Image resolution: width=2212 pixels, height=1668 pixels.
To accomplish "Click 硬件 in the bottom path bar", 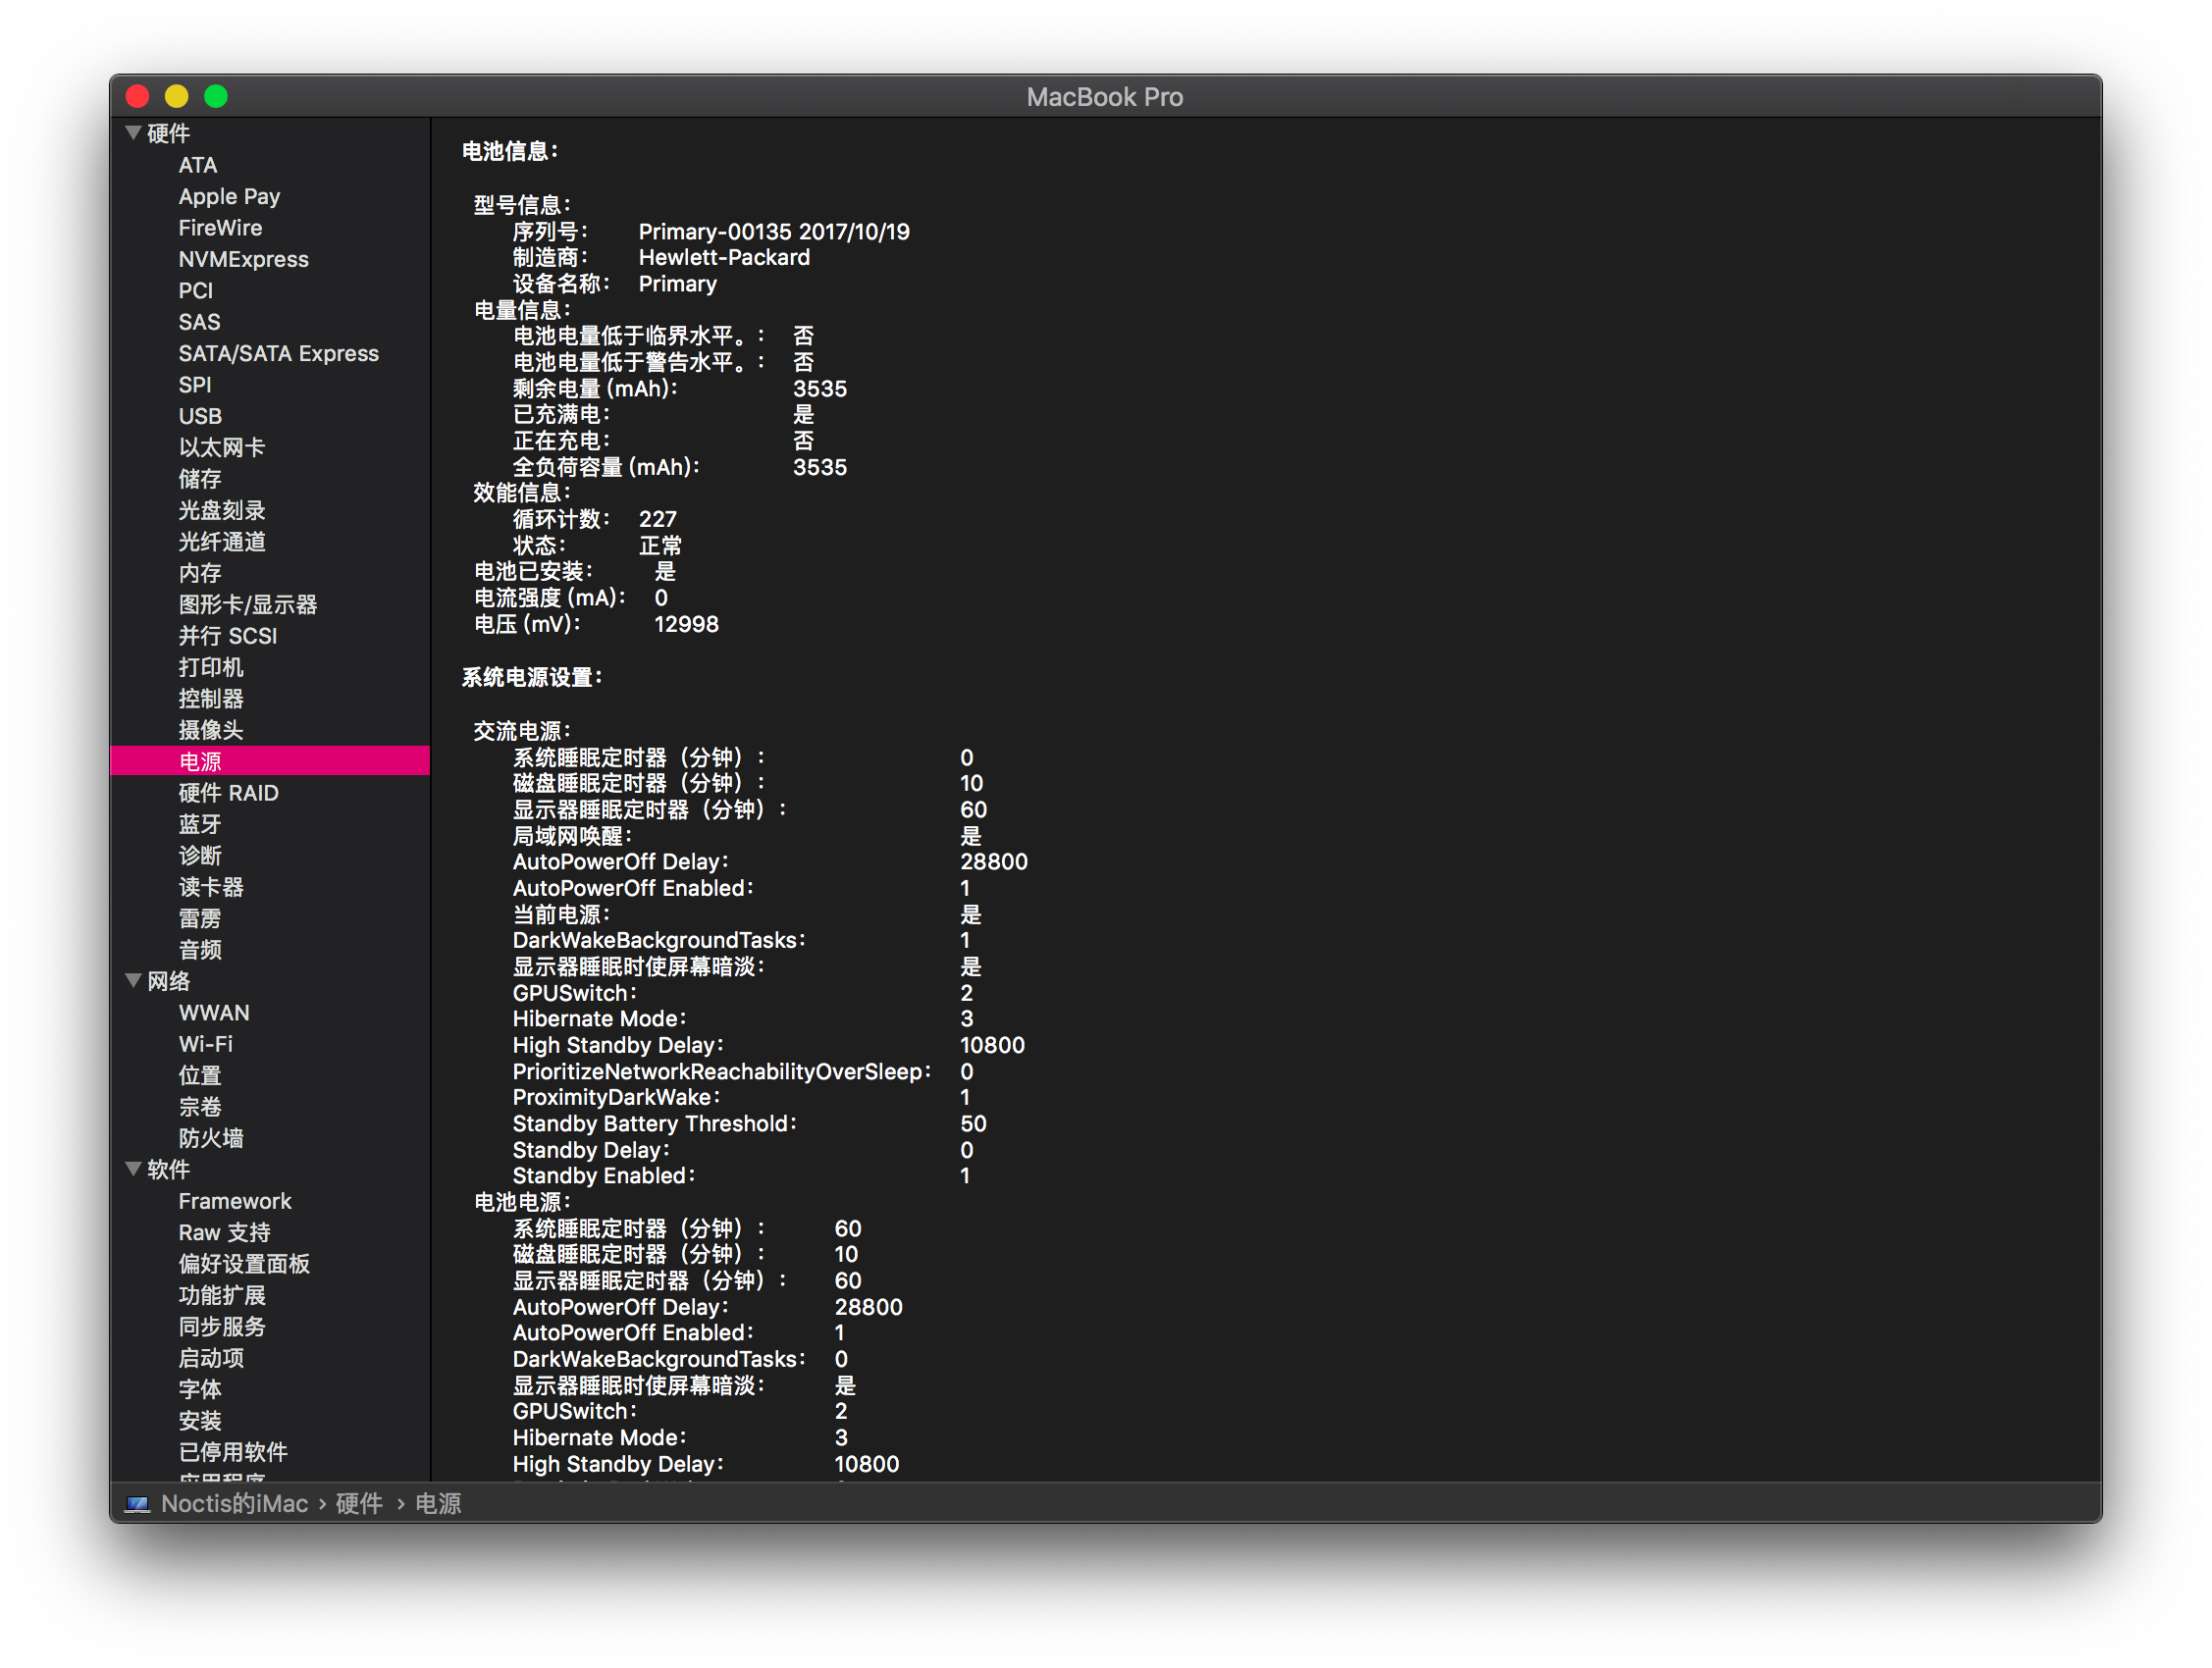I will click(x=359, y=1504).
